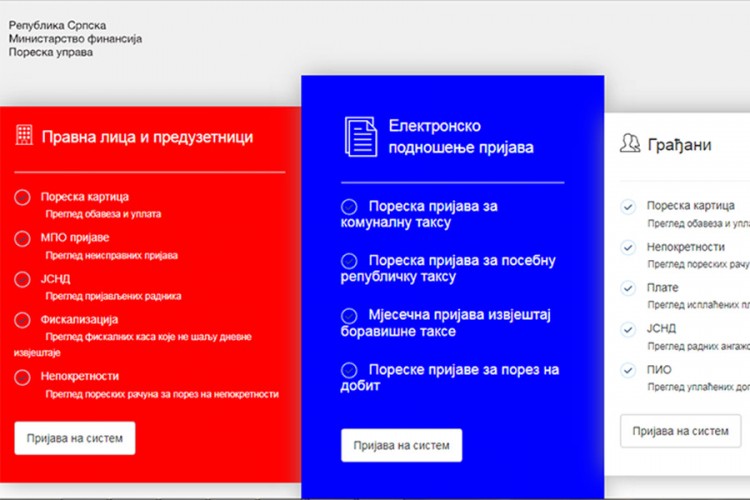This screenshot has height=500, width=750.
Task: Select МПО пријаве item
Action: (x=75, y=238)
